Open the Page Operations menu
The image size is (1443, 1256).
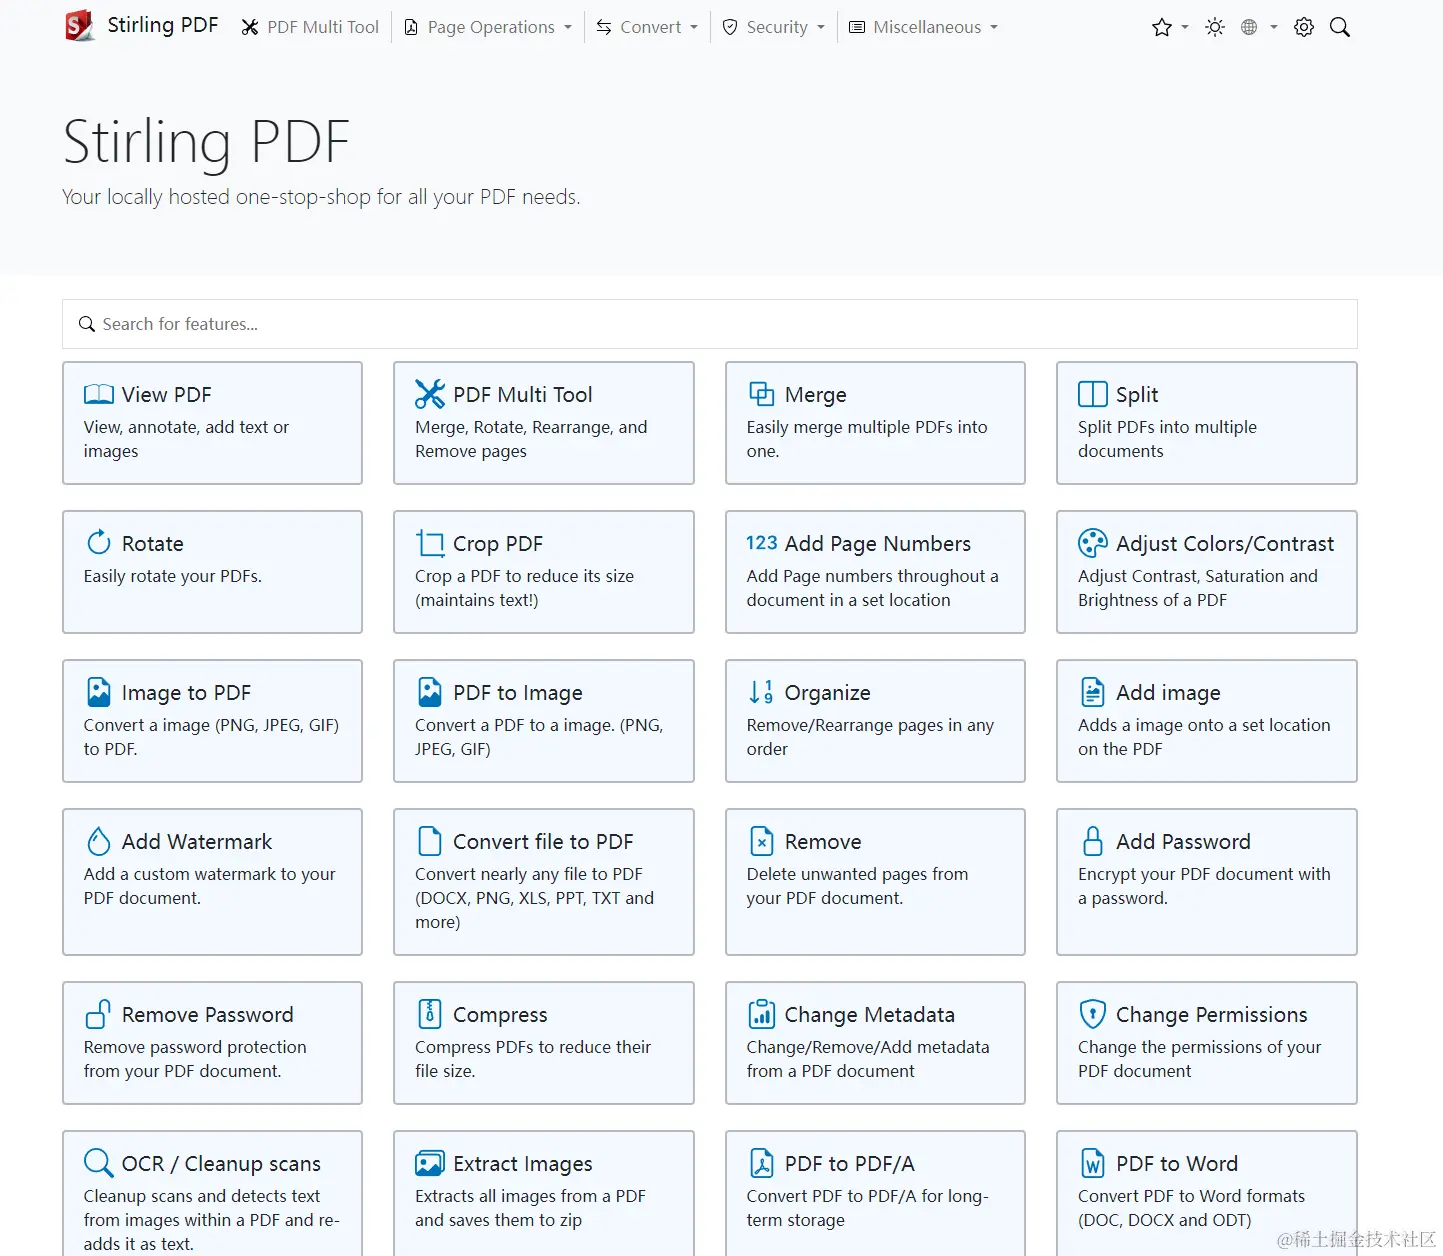[487, 27]
